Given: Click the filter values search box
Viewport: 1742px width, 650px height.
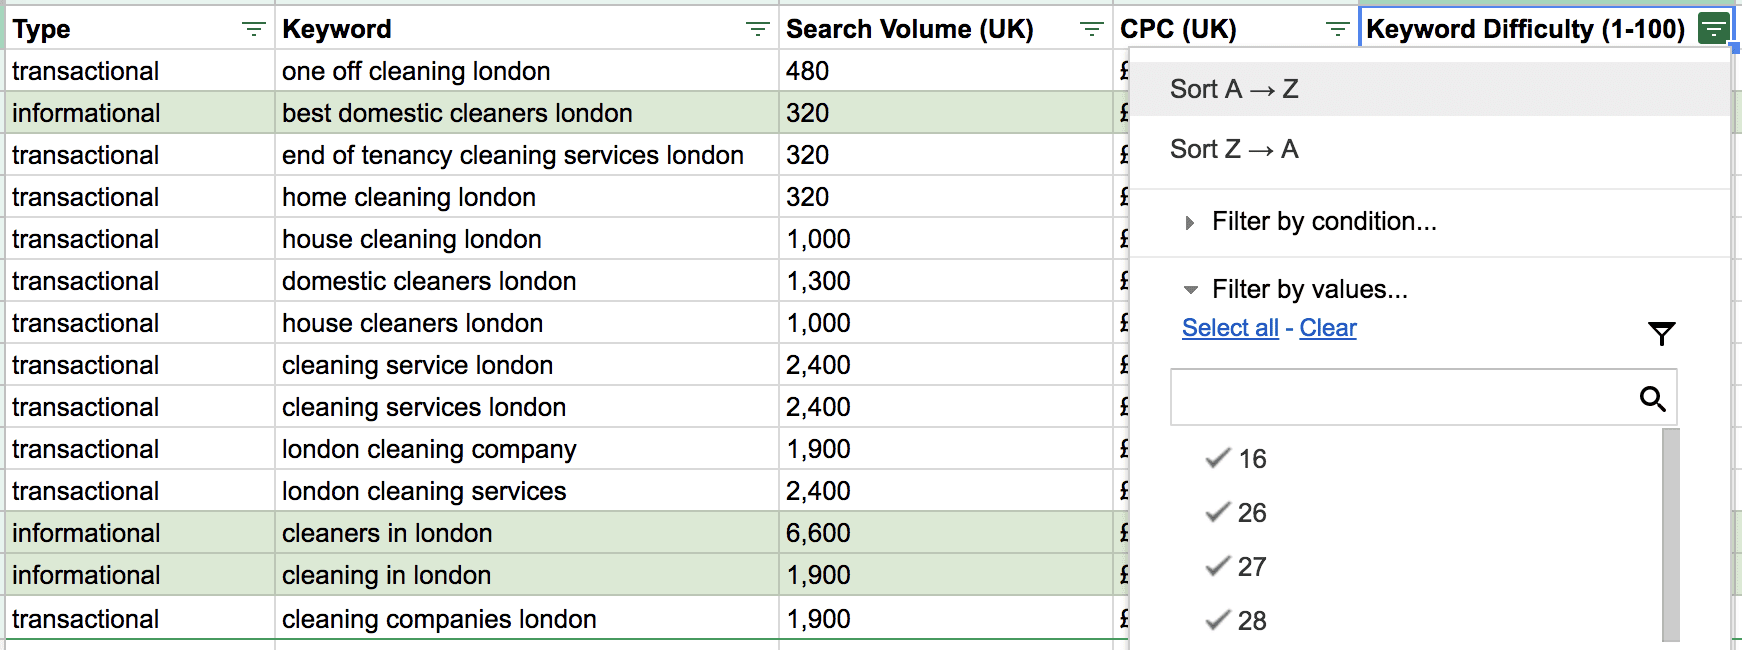Looking at the screenshot, I should tap(1400, 398).
